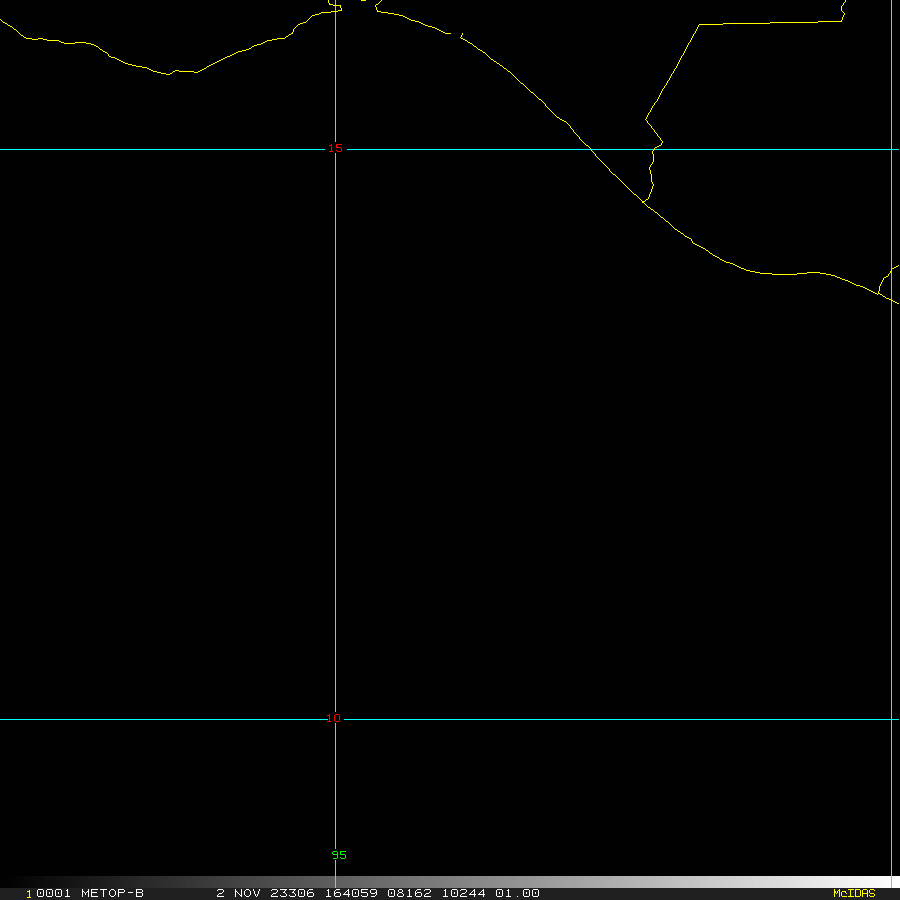The width and height of the screenshot is (900, 900).
Task: Click the 08162 value in status bar
Action: coord(409,893)
